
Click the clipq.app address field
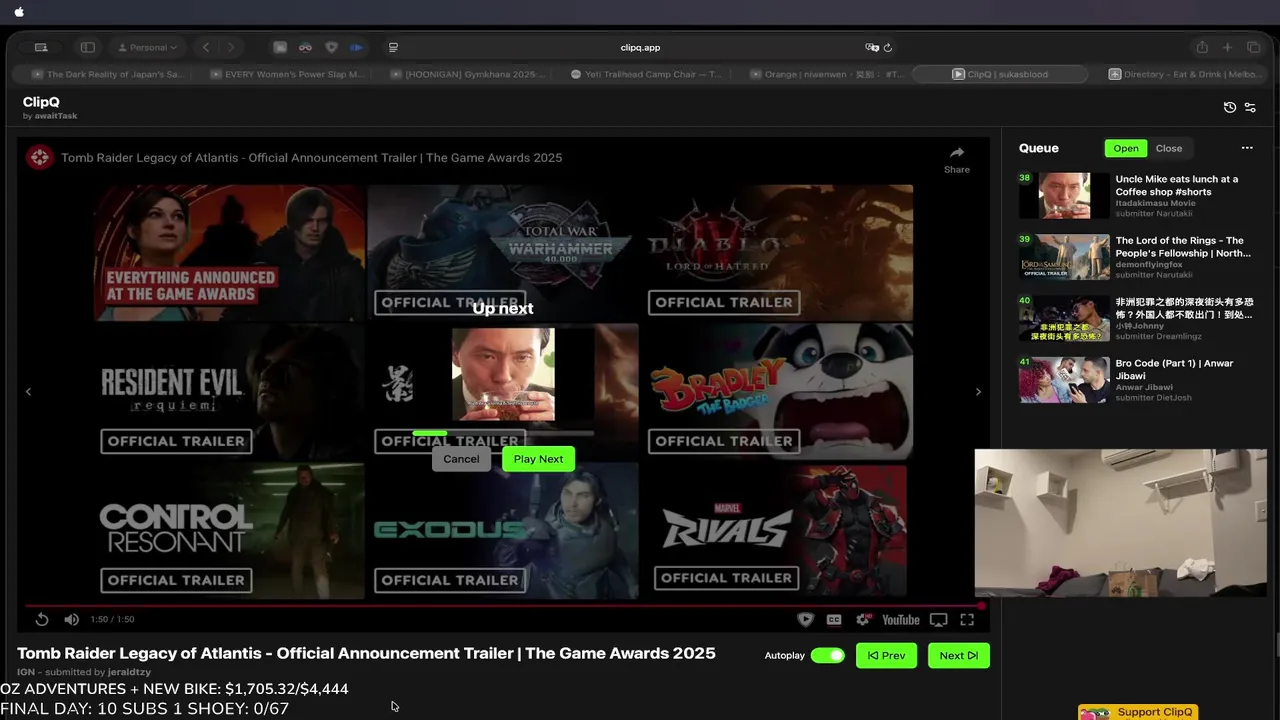(x=640, y=47)
